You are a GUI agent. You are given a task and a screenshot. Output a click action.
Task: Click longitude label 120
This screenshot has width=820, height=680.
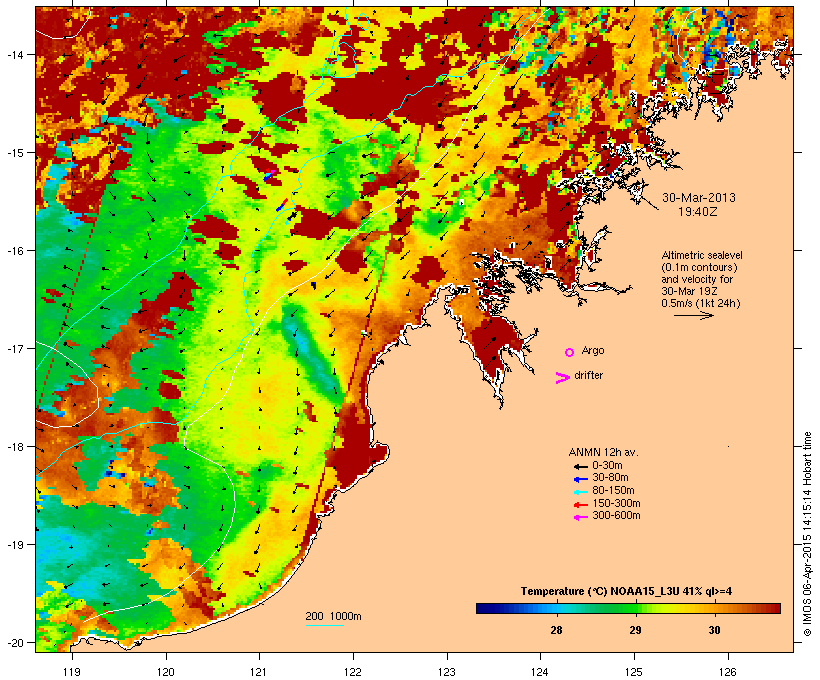(166, 672)
